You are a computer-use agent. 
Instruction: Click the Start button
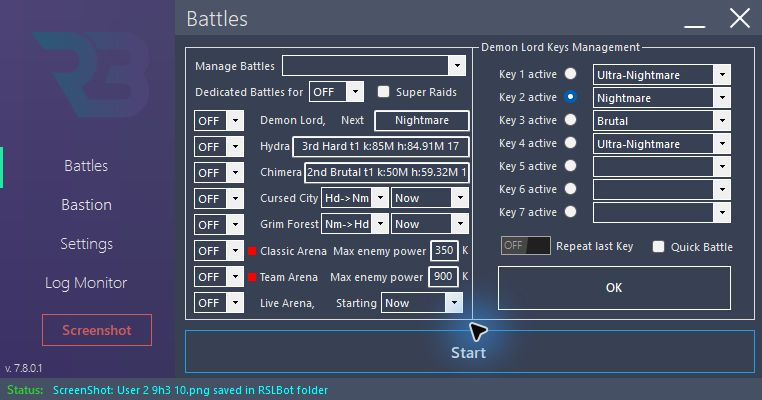[469, 351]
